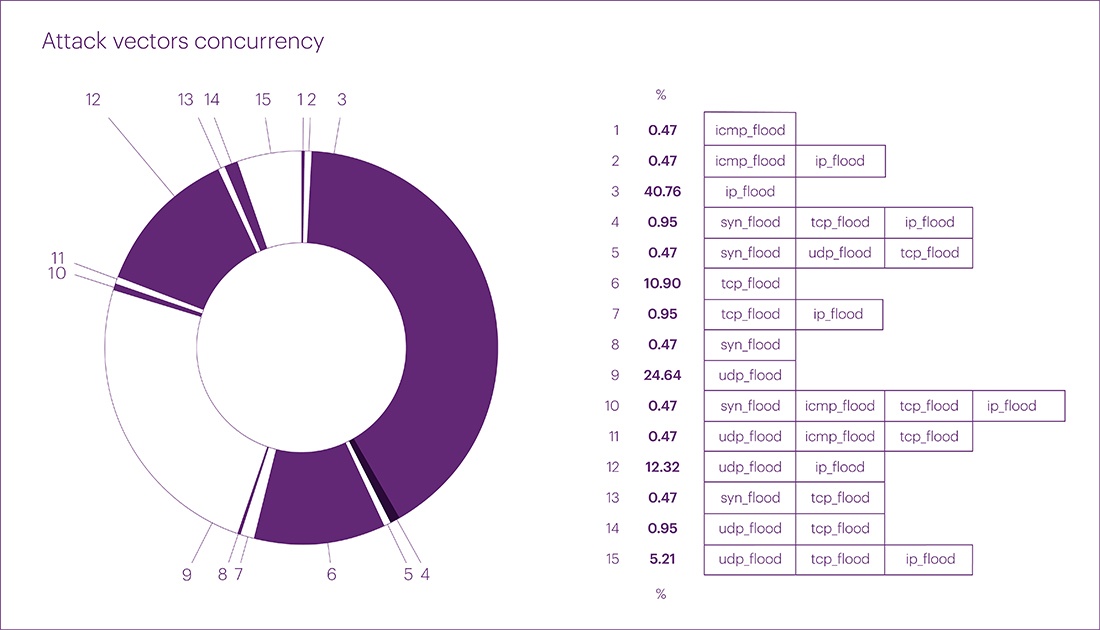The image size is (1100, 630).
Task: Click the udp_flood box in row 5
Action: (x=840, y=253)
